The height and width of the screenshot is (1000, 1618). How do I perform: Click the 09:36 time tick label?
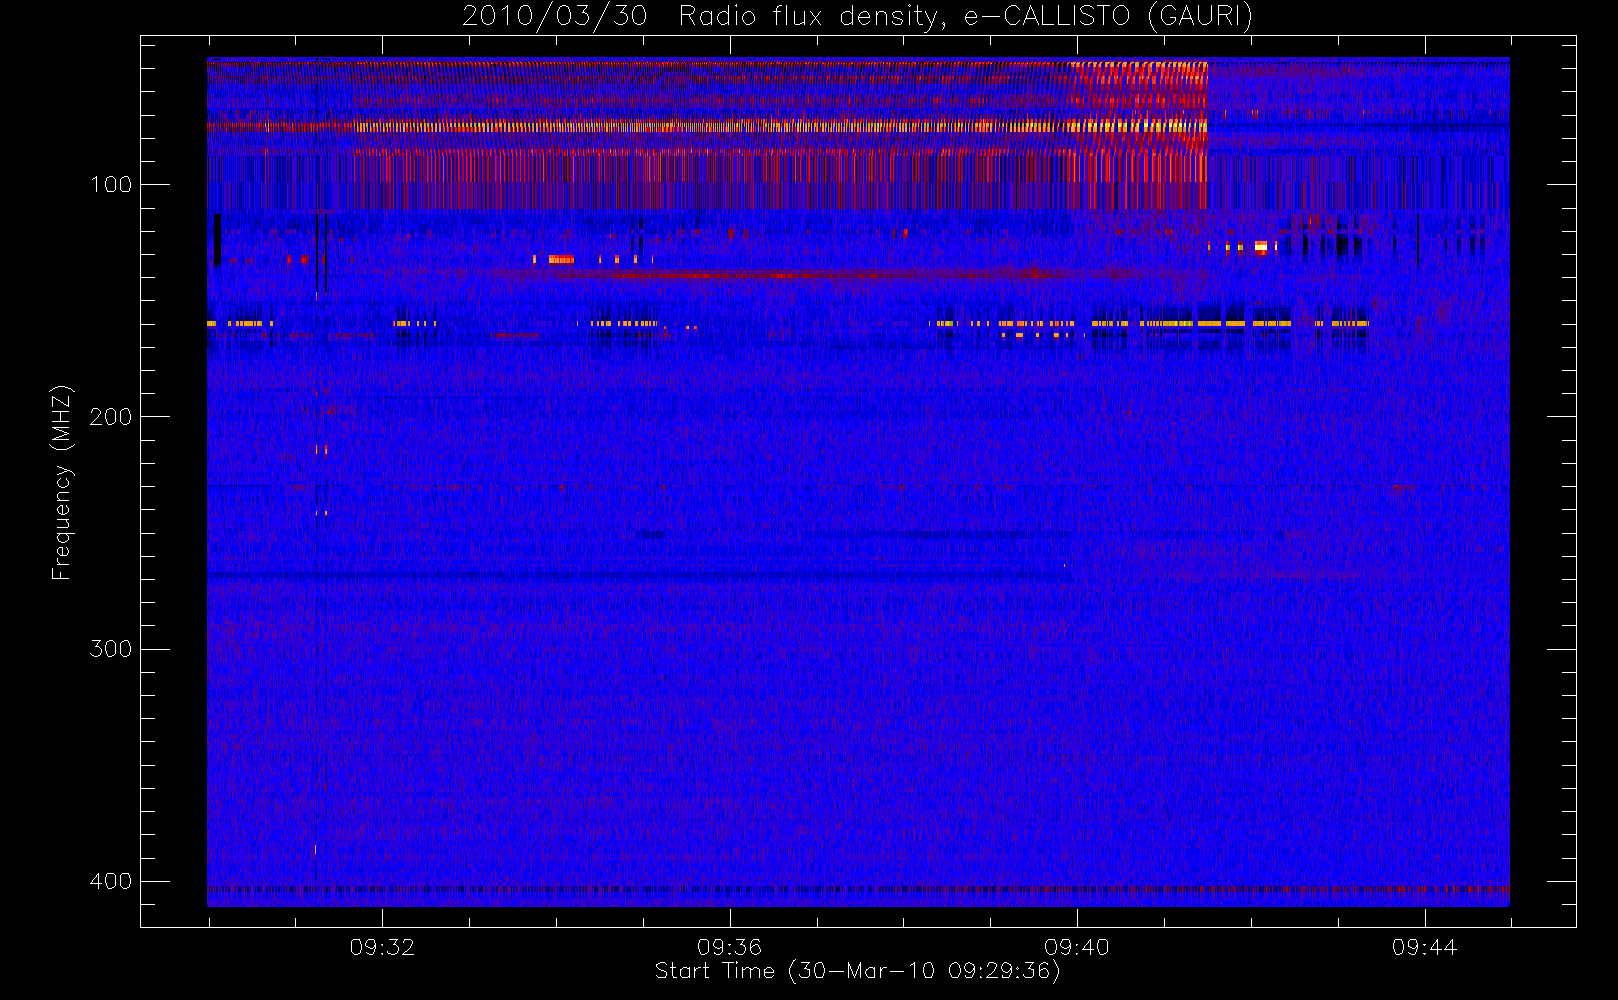pos(729,947)
